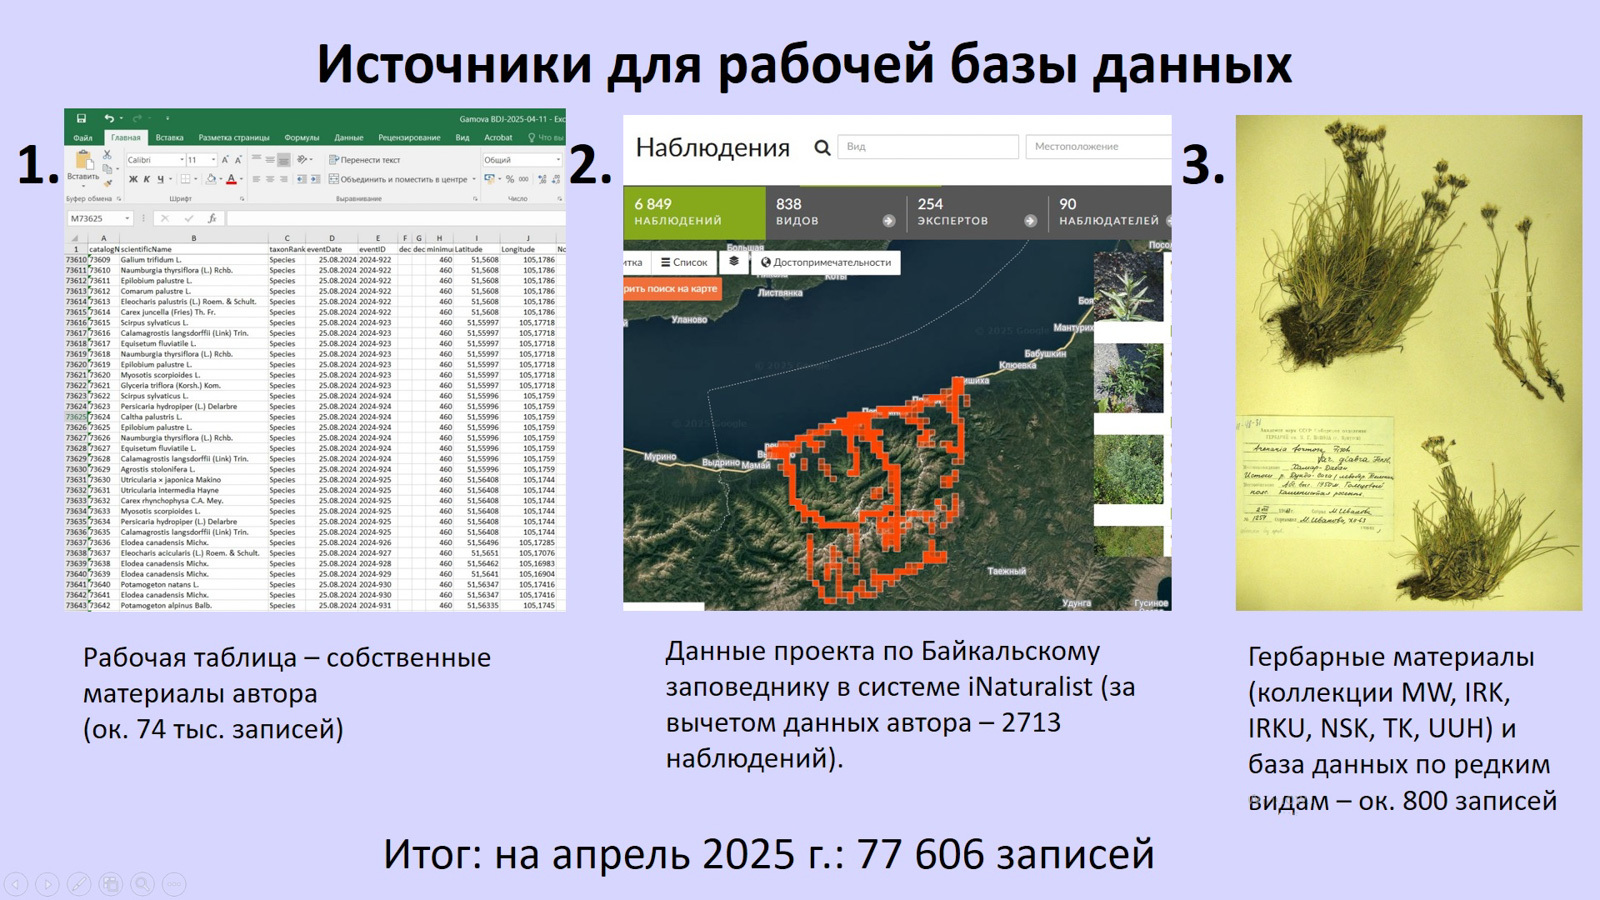Click the Достопримечательности button on map
This screenshot has width=1600, height=900.
click(826, 262)
